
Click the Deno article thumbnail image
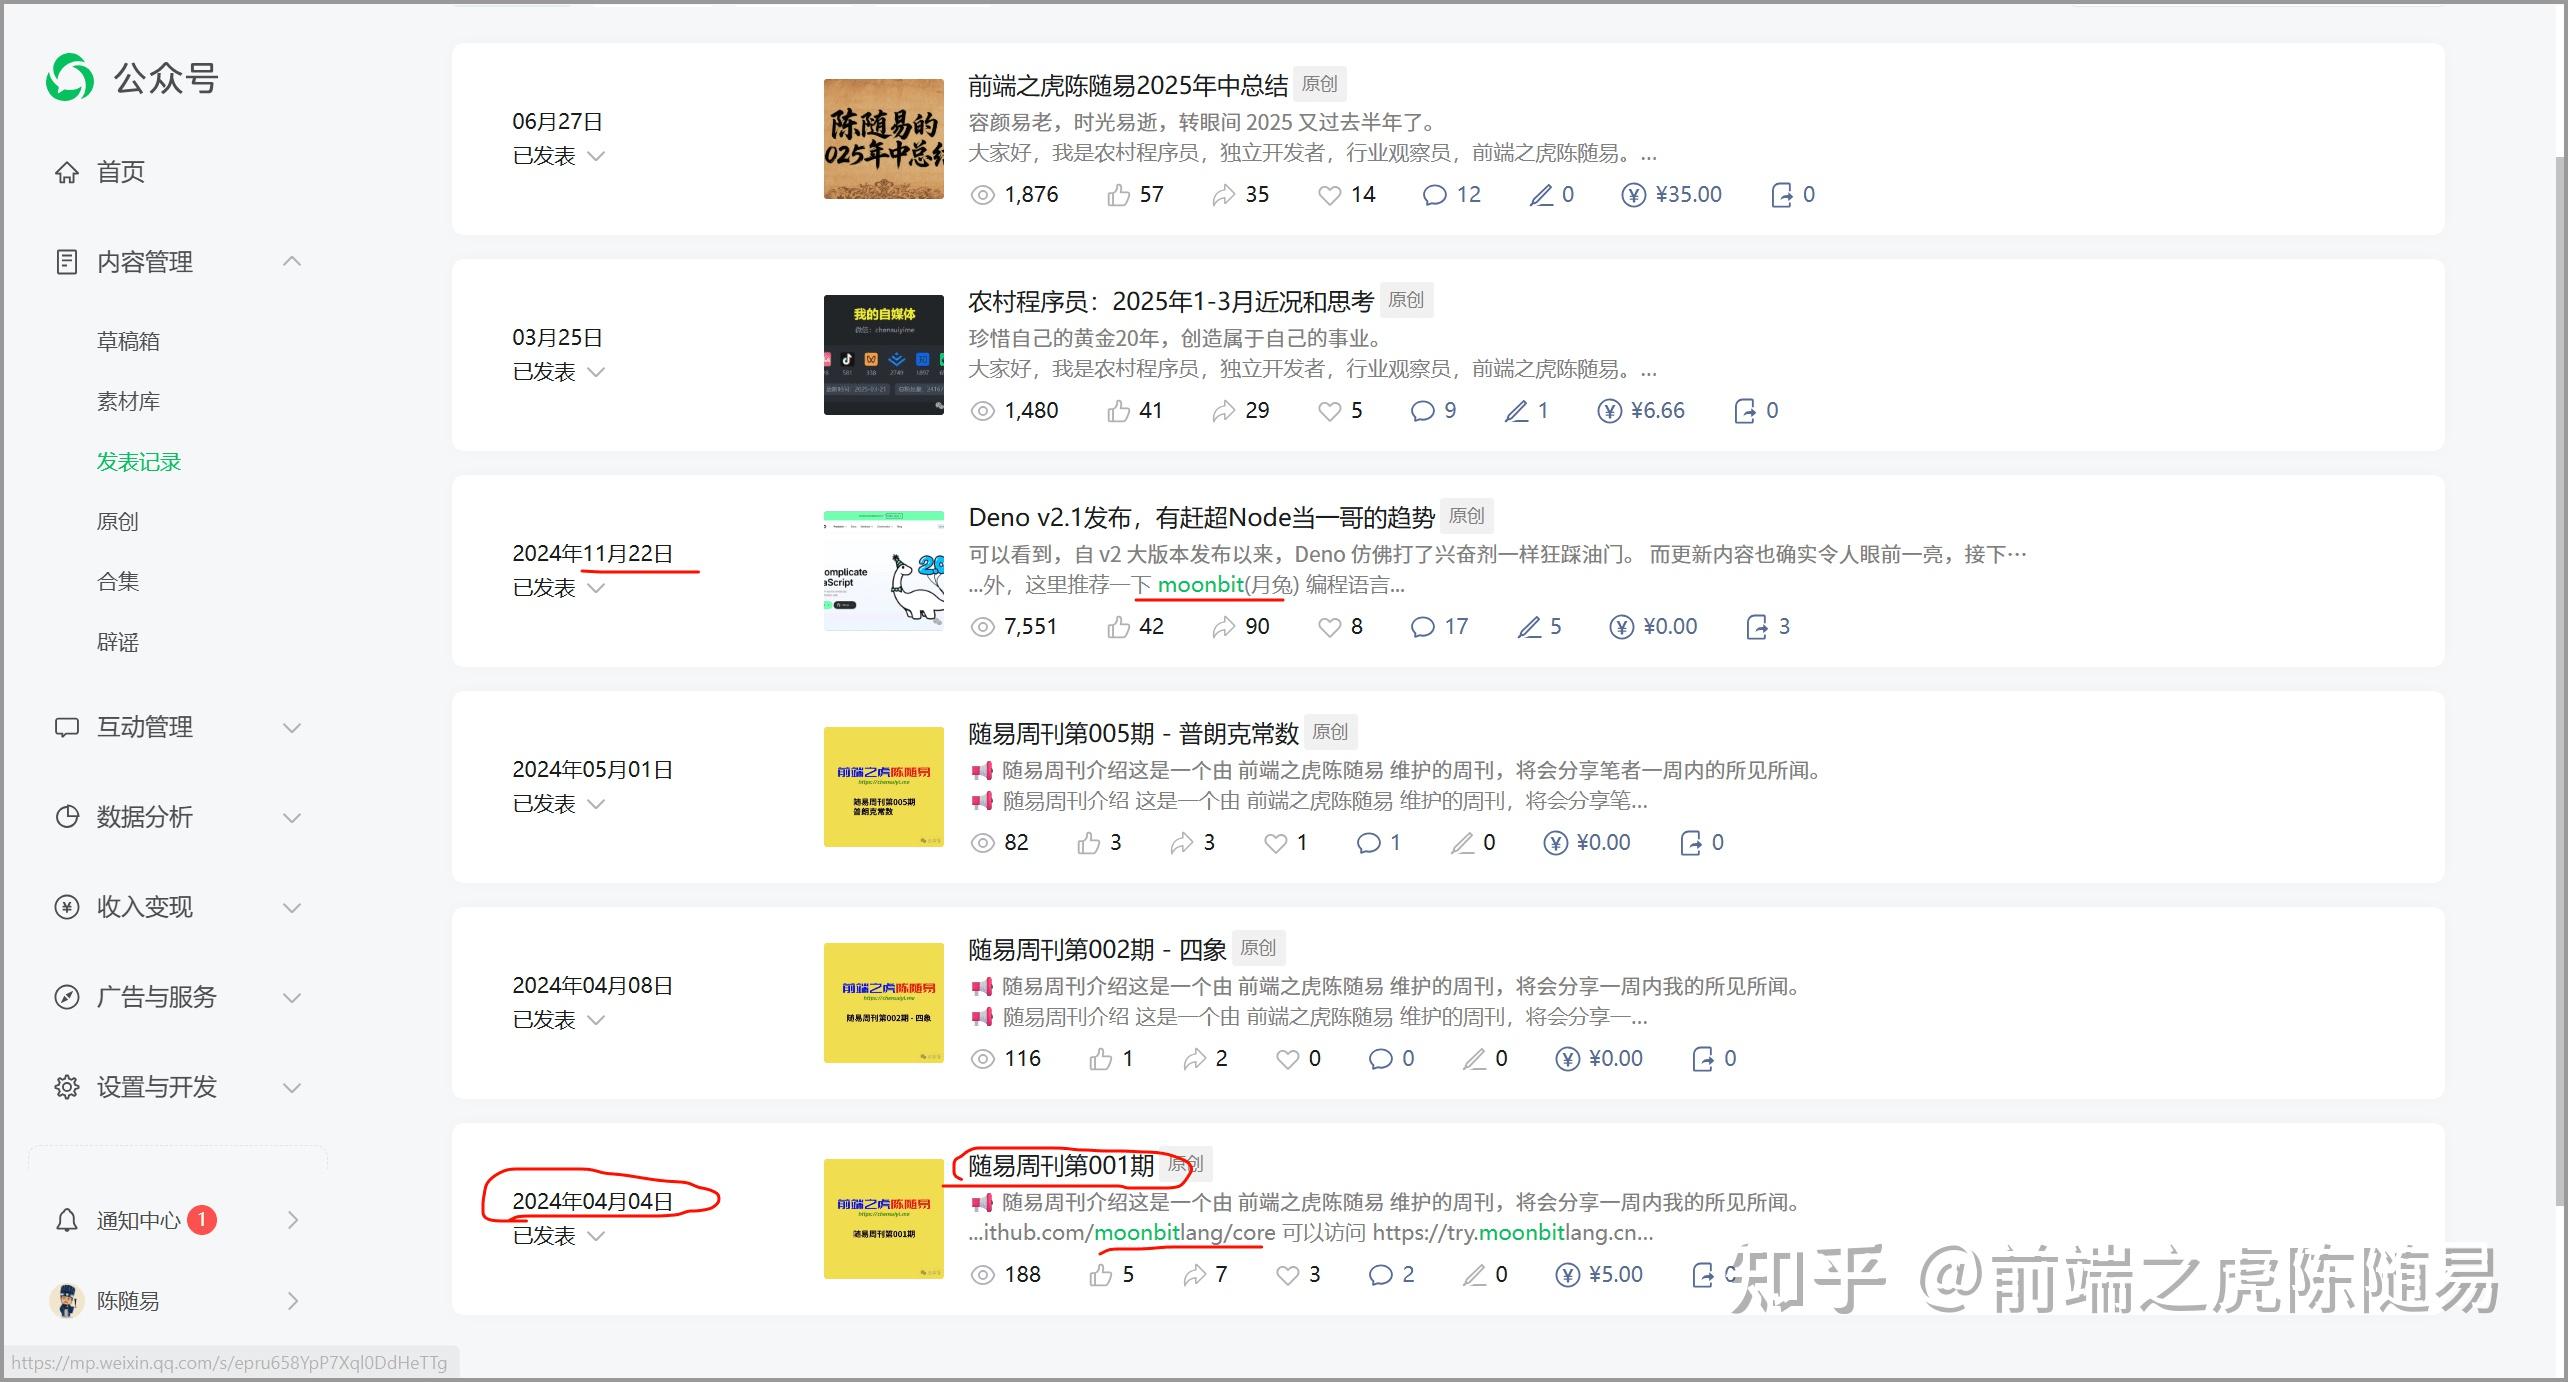(x=883, y=572)
